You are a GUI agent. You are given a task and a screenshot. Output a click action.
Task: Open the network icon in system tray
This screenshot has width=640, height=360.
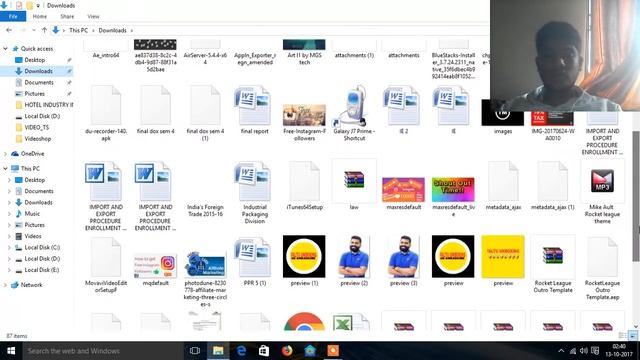click(573, 351)
